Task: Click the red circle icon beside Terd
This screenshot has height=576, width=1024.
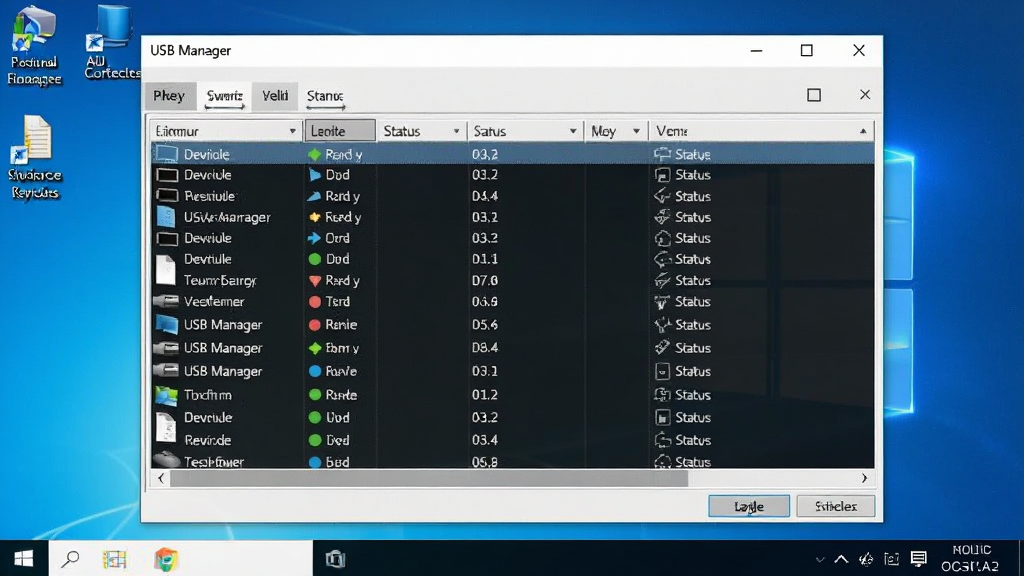Action: point(315,302)
